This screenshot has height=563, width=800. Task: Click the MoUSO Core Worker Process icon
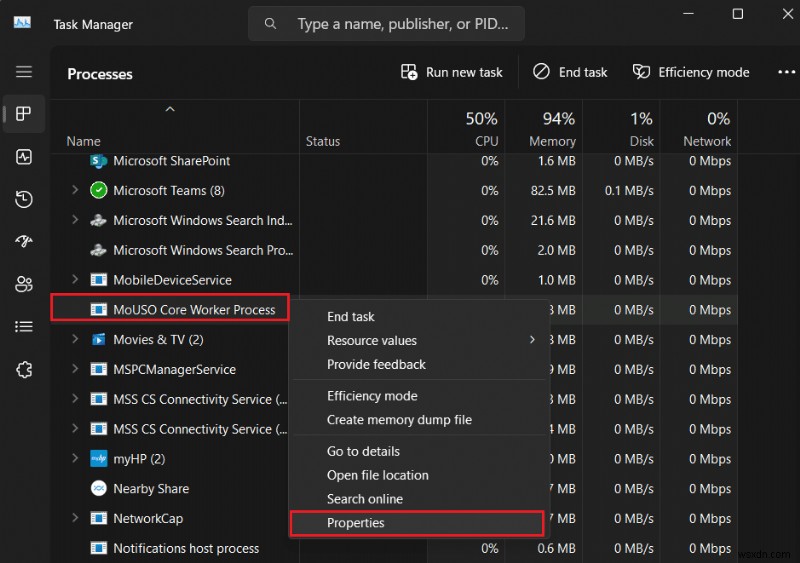pos(98,309)
